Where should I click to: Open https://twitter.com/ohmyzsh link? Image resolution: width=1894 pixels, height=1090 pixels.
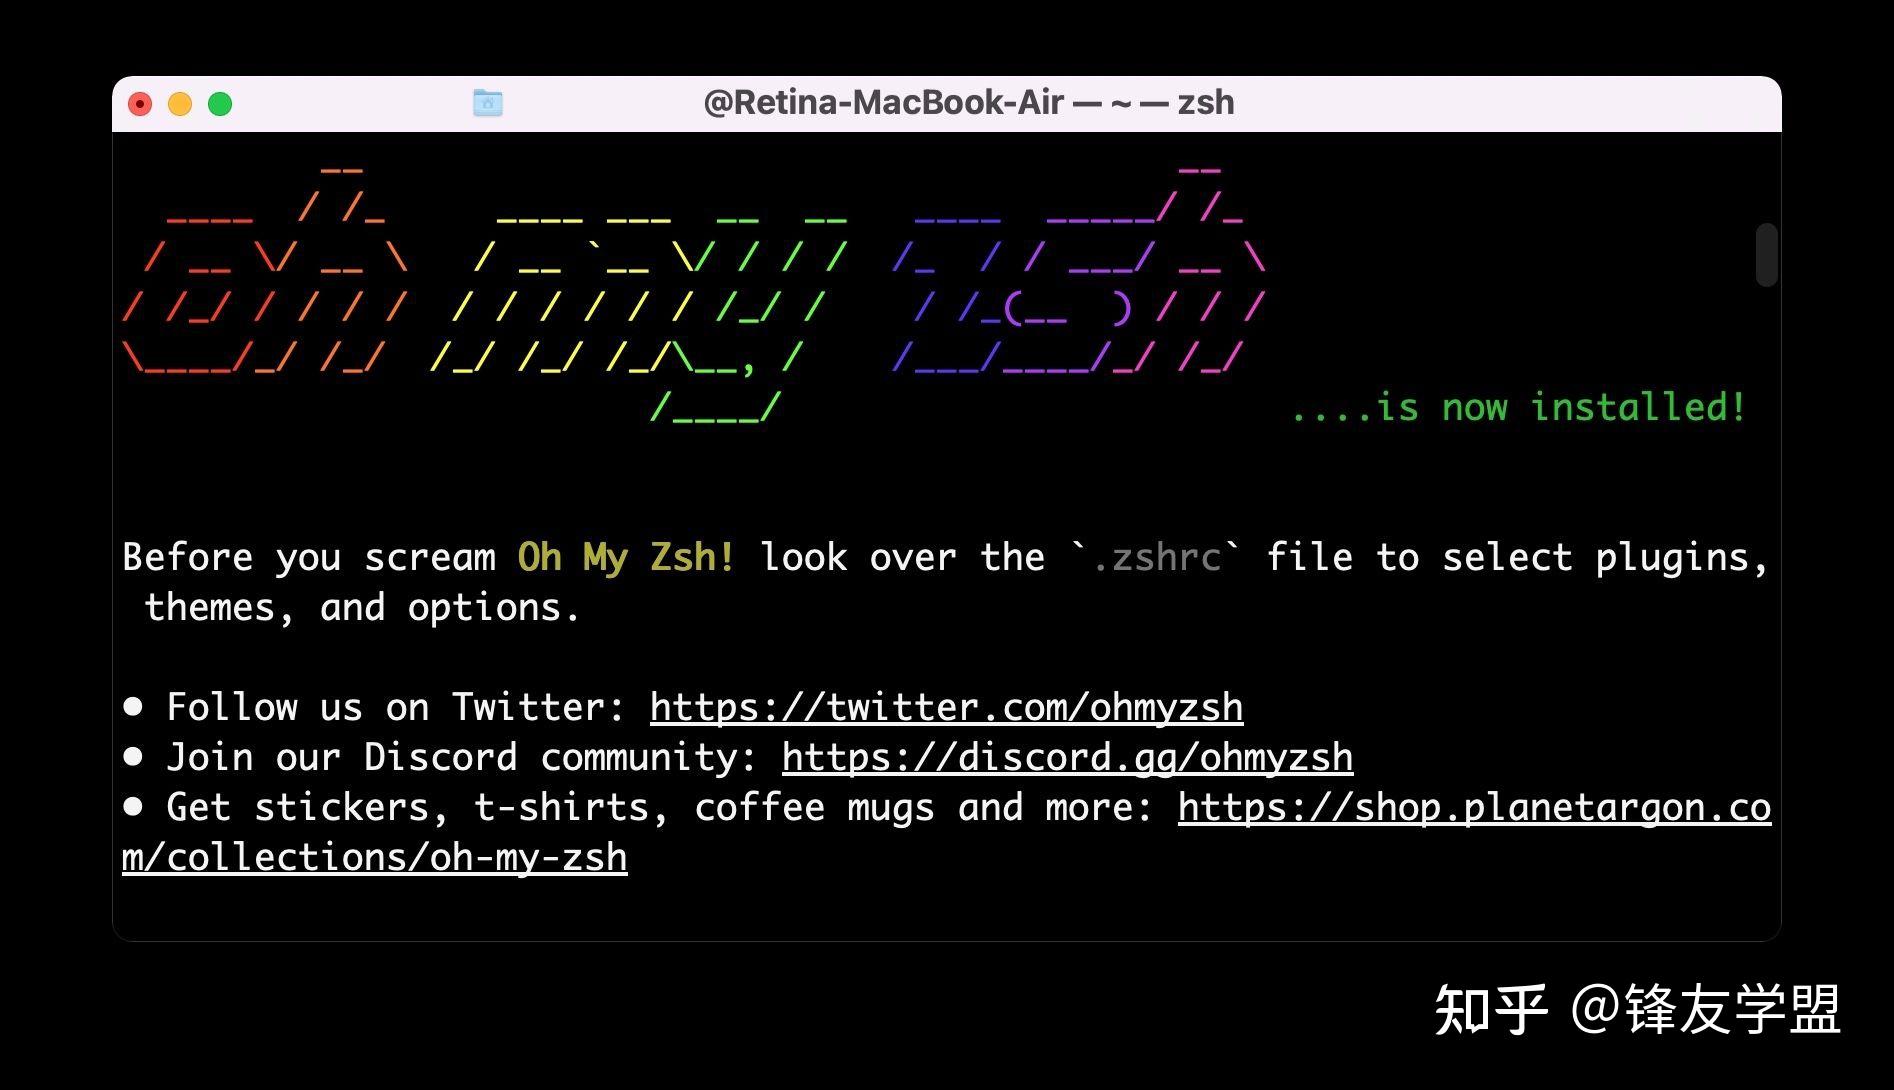[945, 707]
